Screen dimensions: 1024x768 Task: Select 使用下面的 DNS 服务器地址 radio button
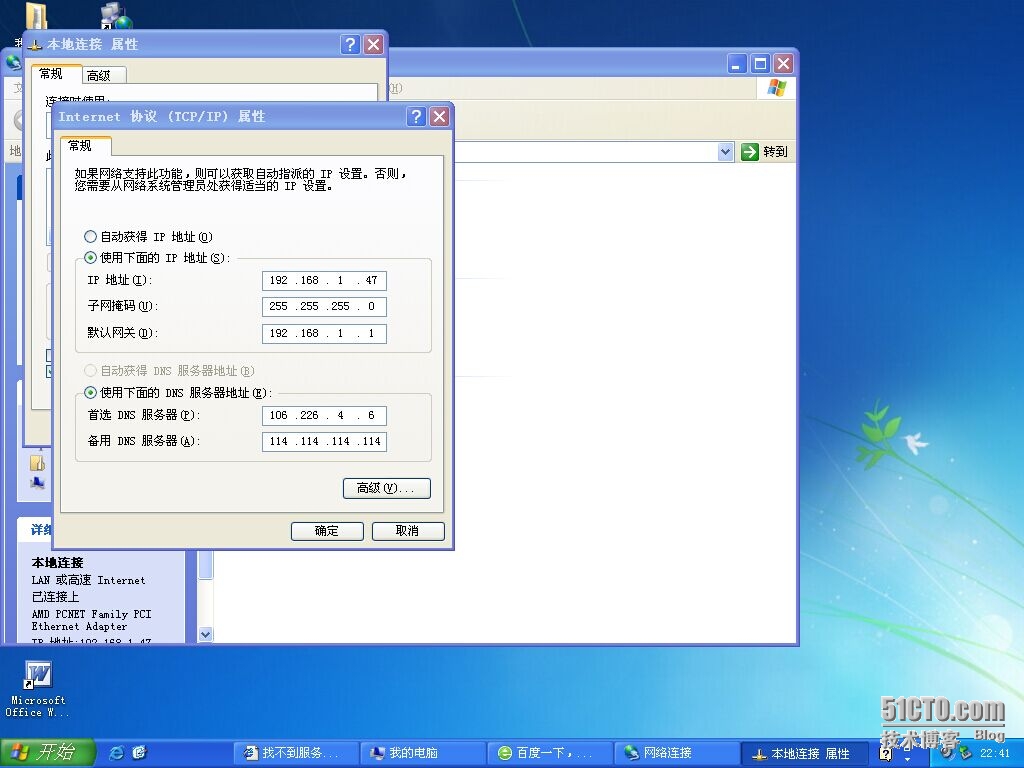click(x=91, y=392)
